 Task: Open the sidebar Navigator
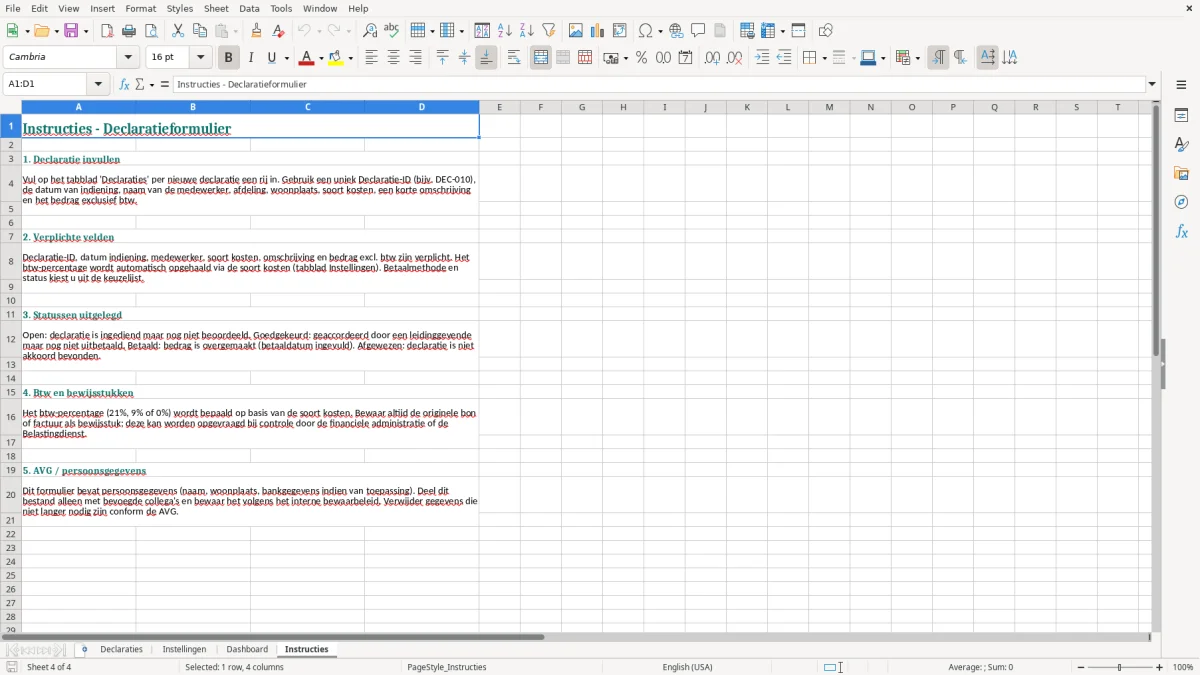pos(1181,202)
